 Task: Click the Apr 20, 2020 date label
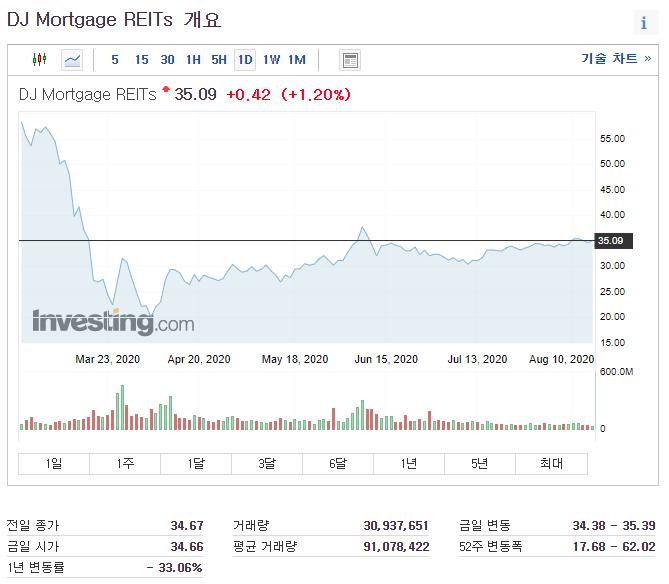(x=199, y=359)
